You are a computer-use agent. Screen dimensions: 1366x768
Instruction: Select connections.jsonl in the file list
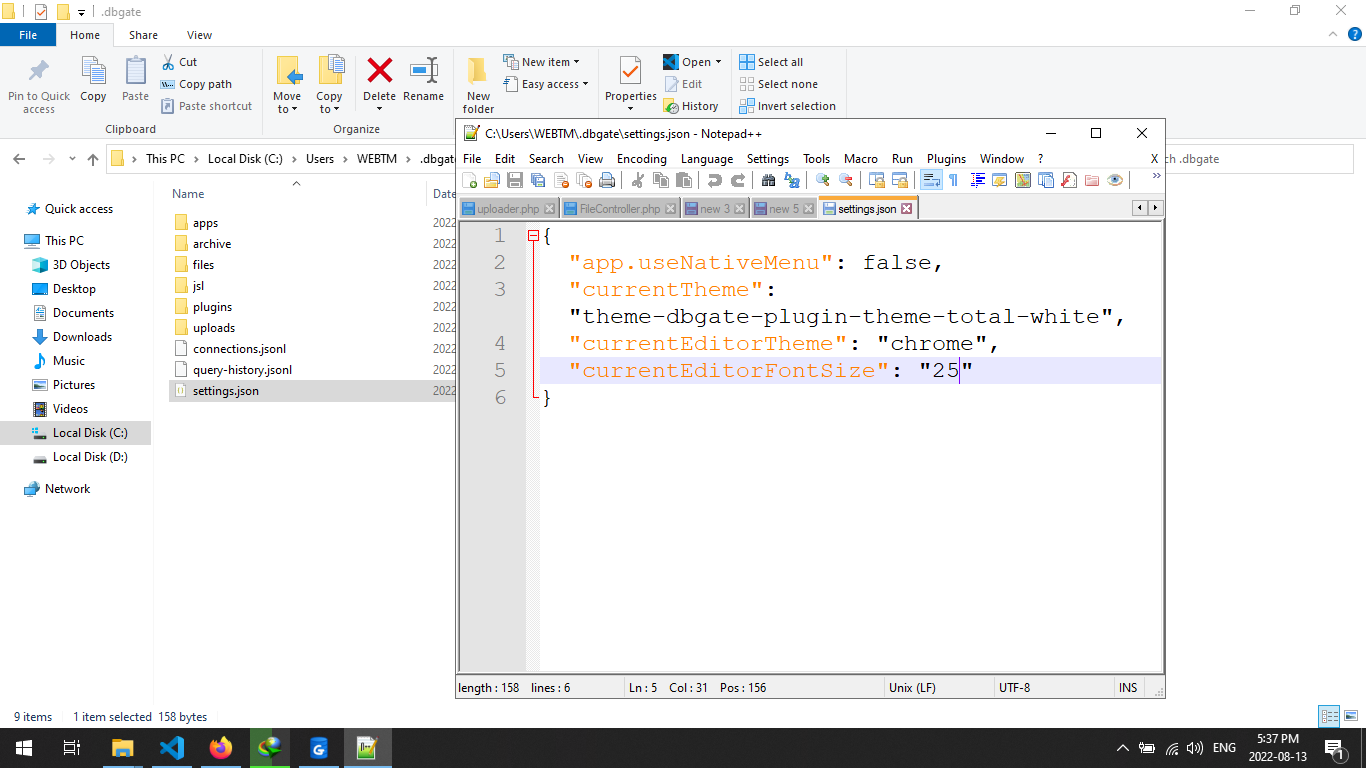tap(240, 349)
